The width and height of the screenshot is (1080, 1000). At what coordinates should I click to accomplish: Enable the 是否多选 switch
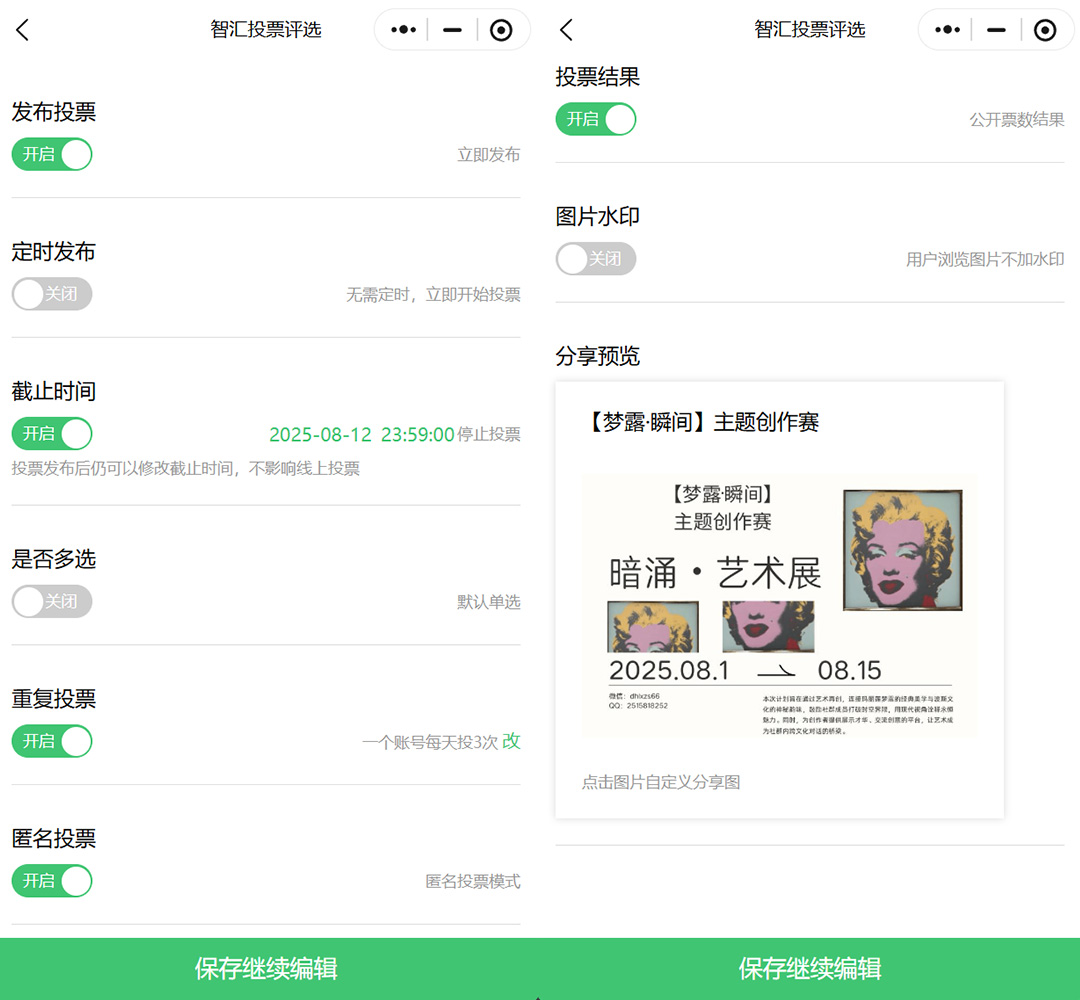tap(52, 601)
